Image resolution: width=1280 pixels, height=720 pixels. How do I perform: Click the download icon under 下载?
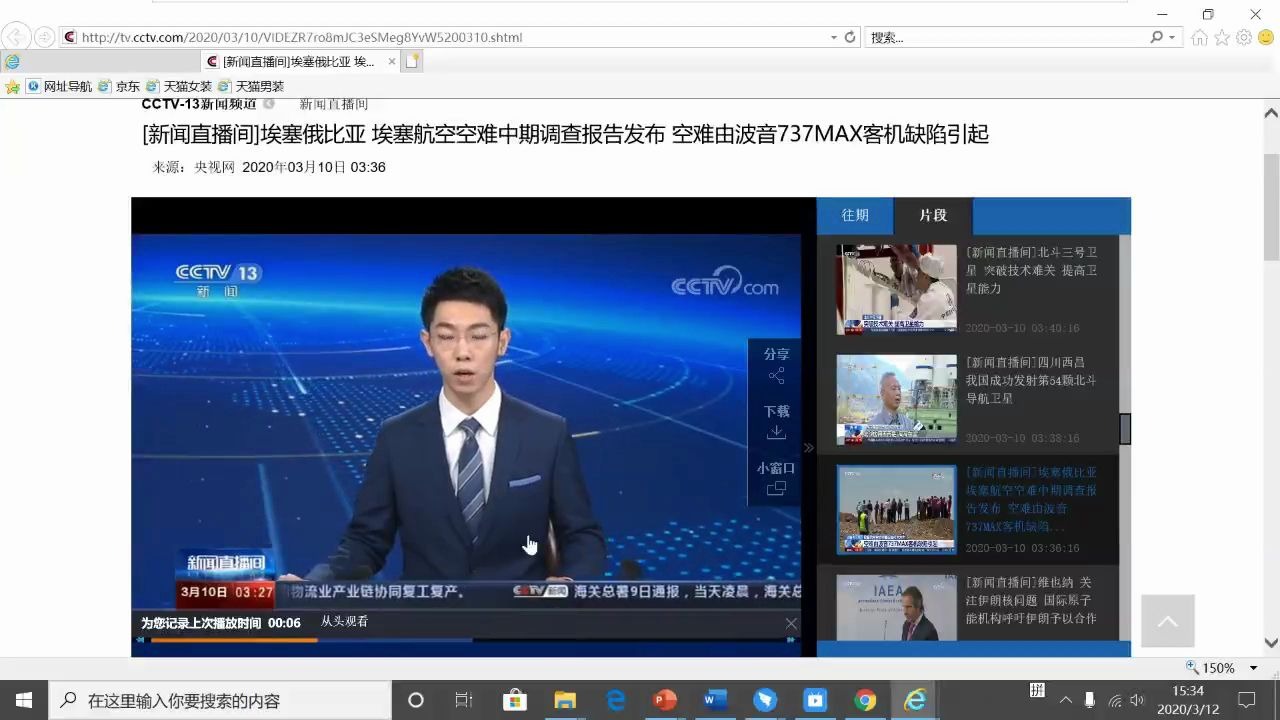pyautogui.click(x=776, y=432)
